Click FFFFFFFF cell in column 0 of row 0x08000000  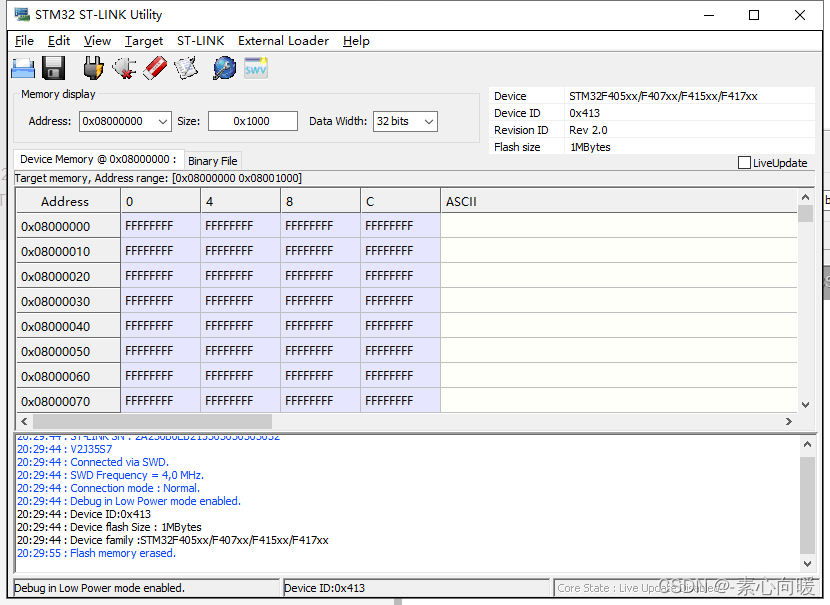(x=161, y=226)
